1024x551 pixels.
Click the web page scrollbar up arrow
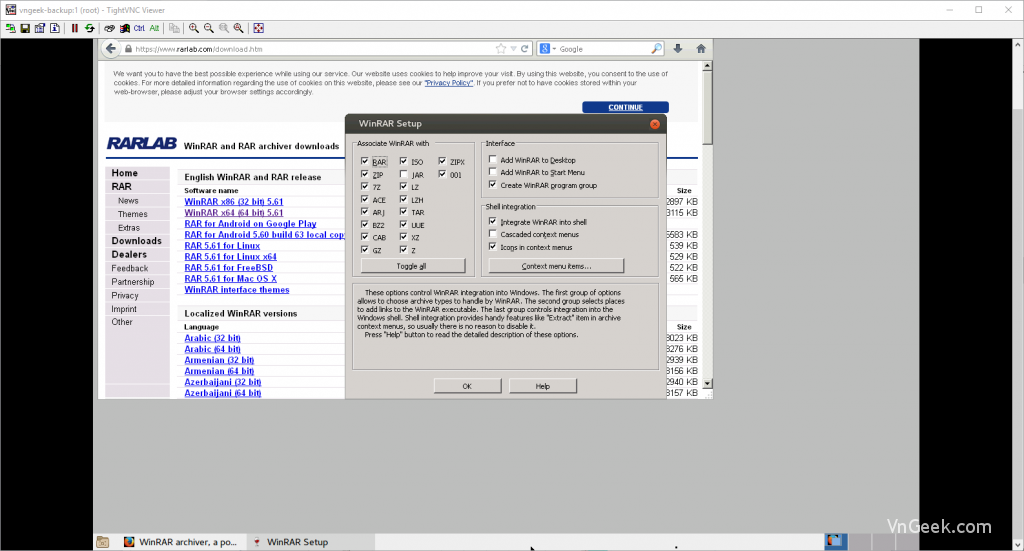pyautogui.click(x=707, y=66)
